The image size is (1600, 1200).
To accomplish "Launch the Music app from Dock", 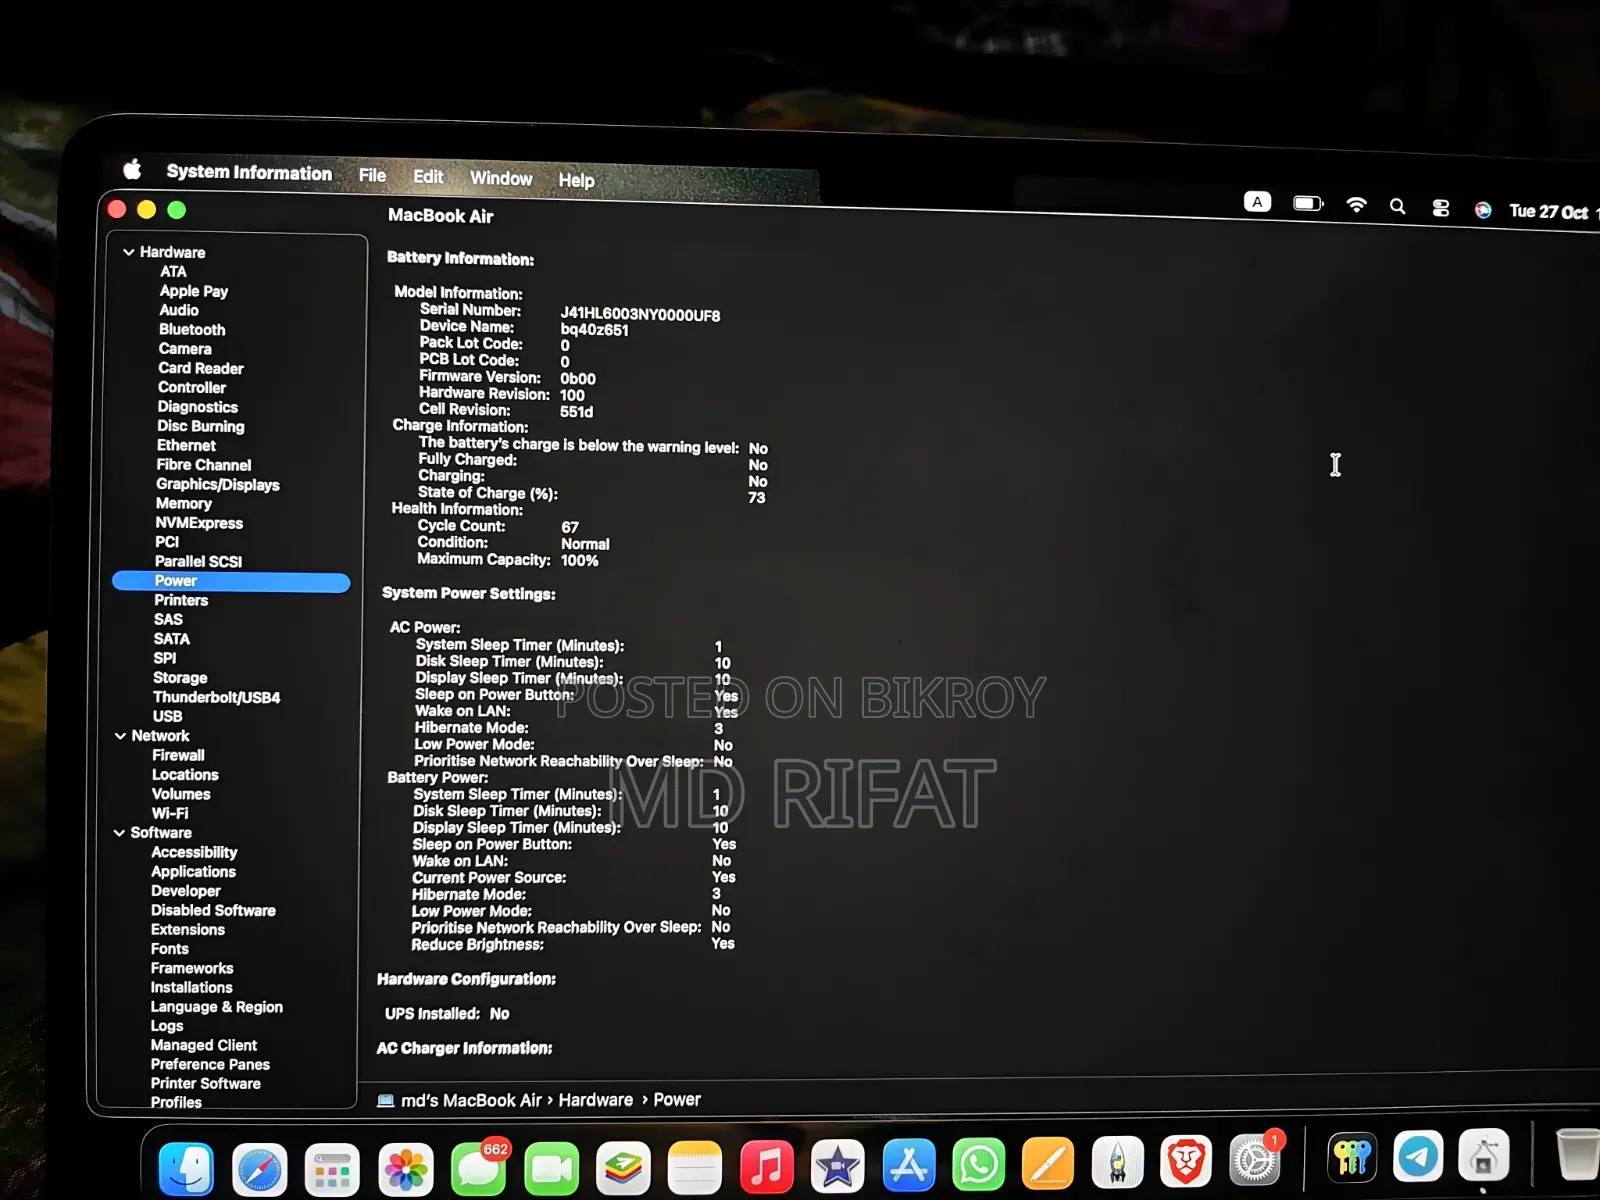I will tap(766, 1165).
